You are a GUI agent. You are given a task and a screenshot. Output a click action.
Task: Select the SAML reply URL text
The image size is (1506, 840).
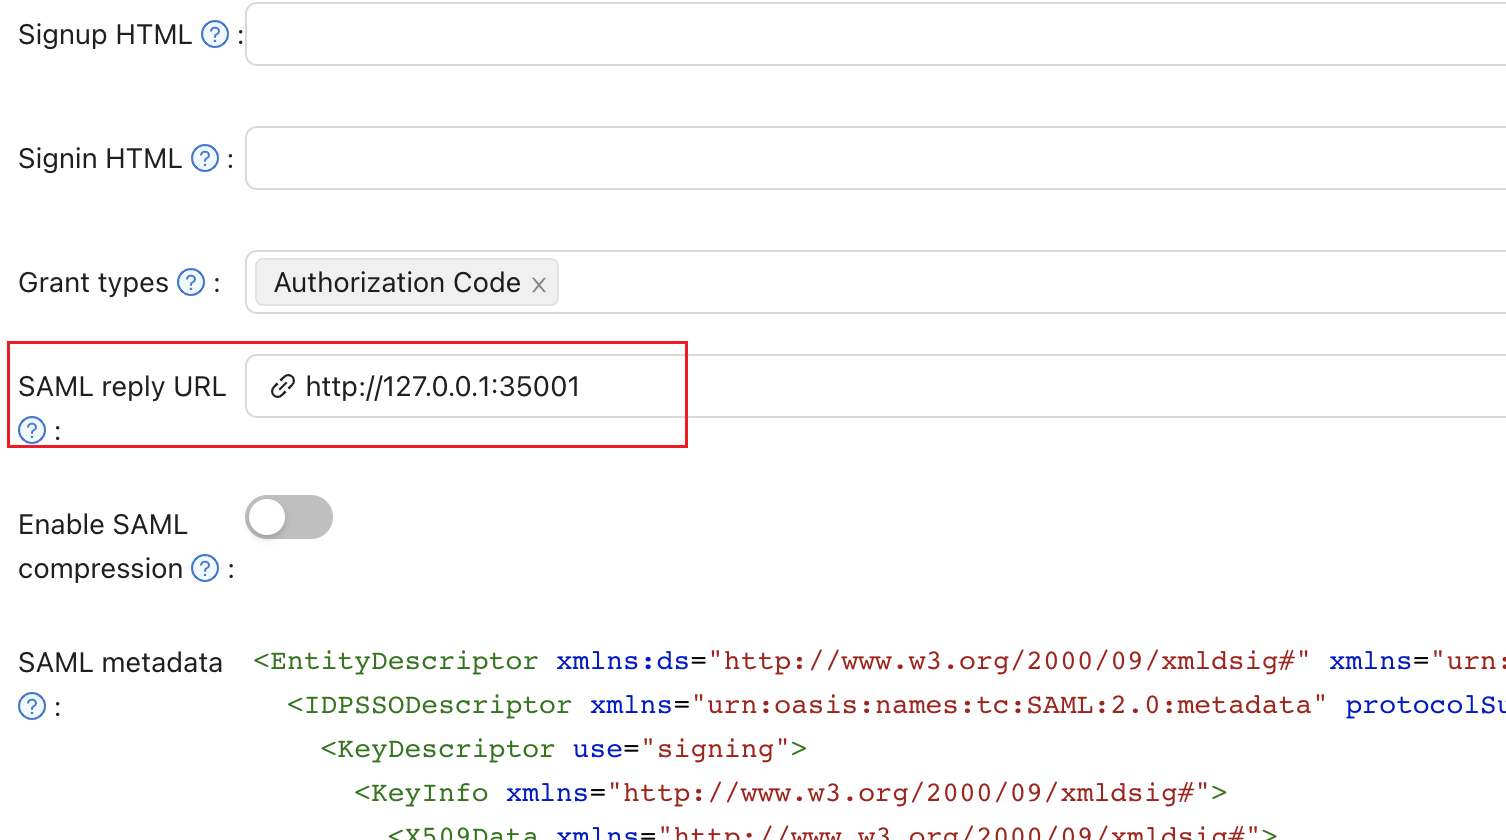pos(440,386)
